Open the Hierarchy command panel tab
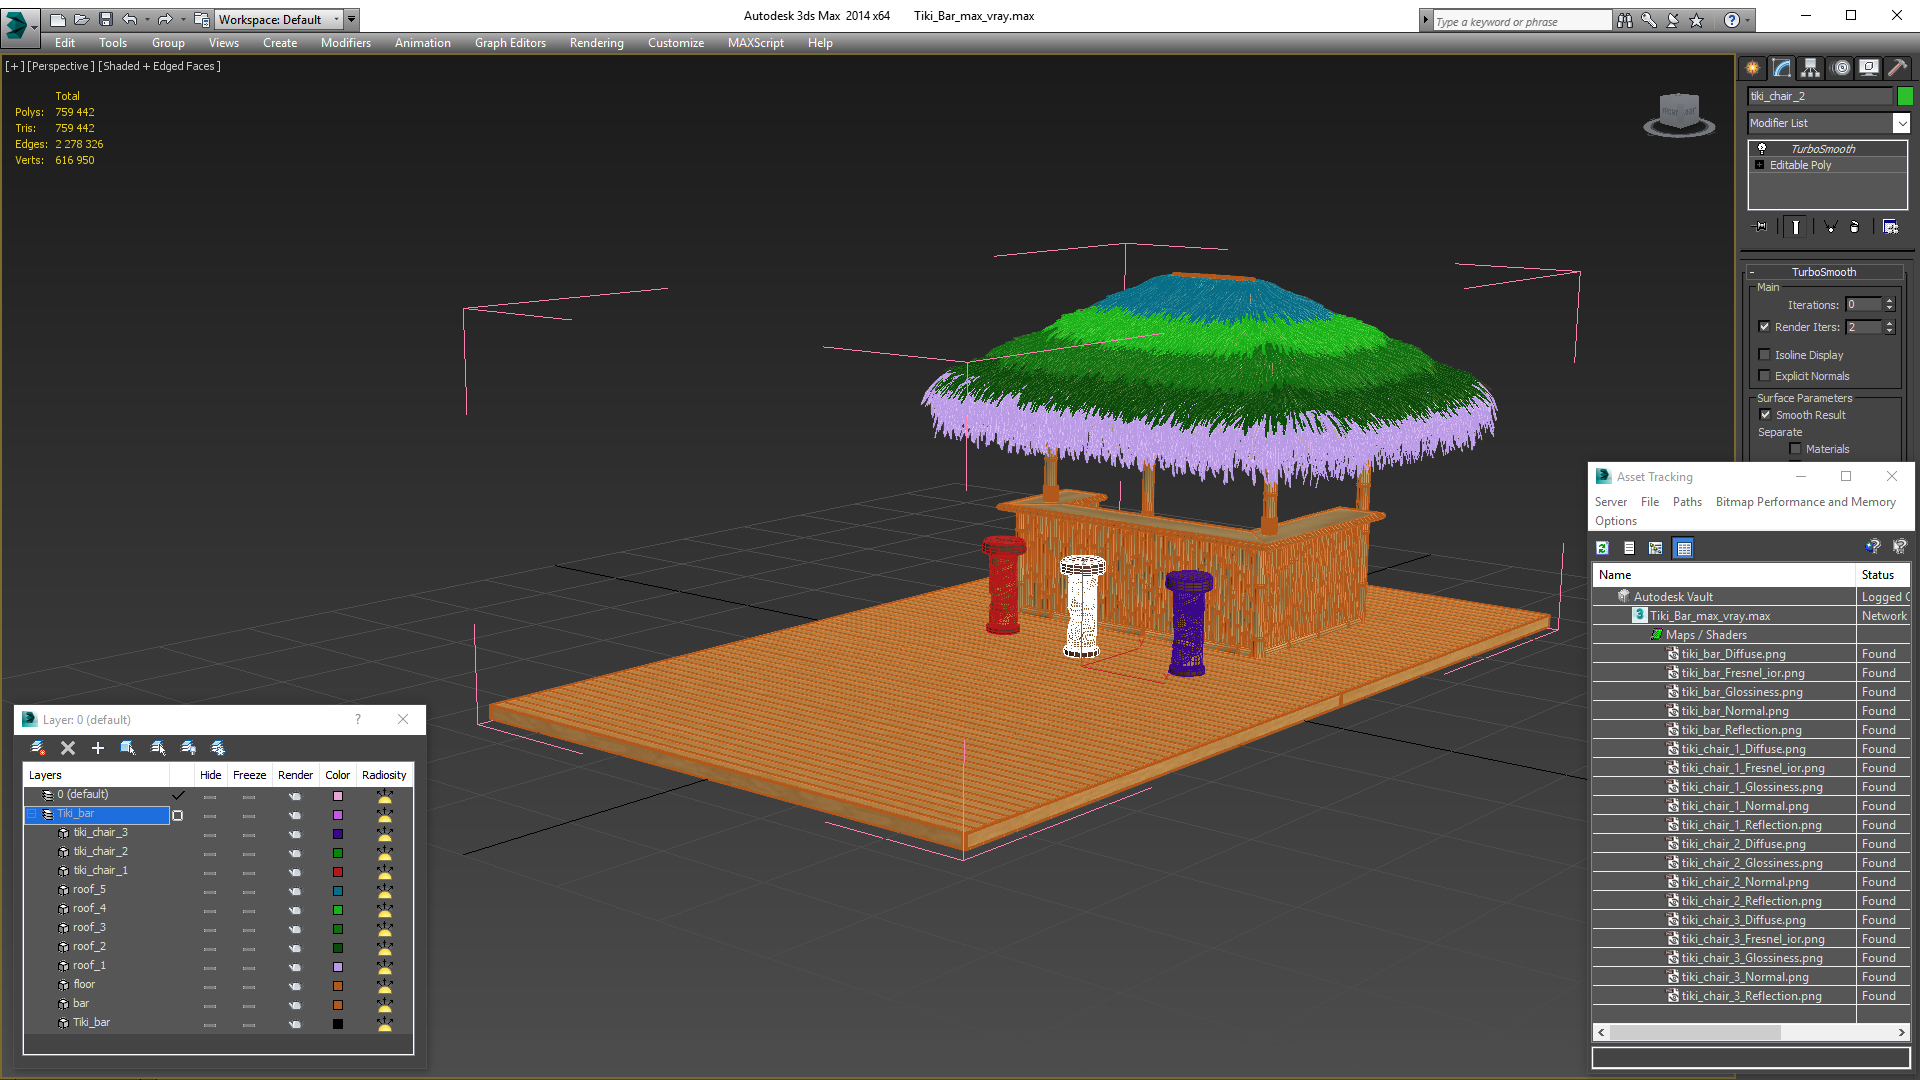The width and height of the screenshot is (1920, 1080). click(x=1811, y=68)
